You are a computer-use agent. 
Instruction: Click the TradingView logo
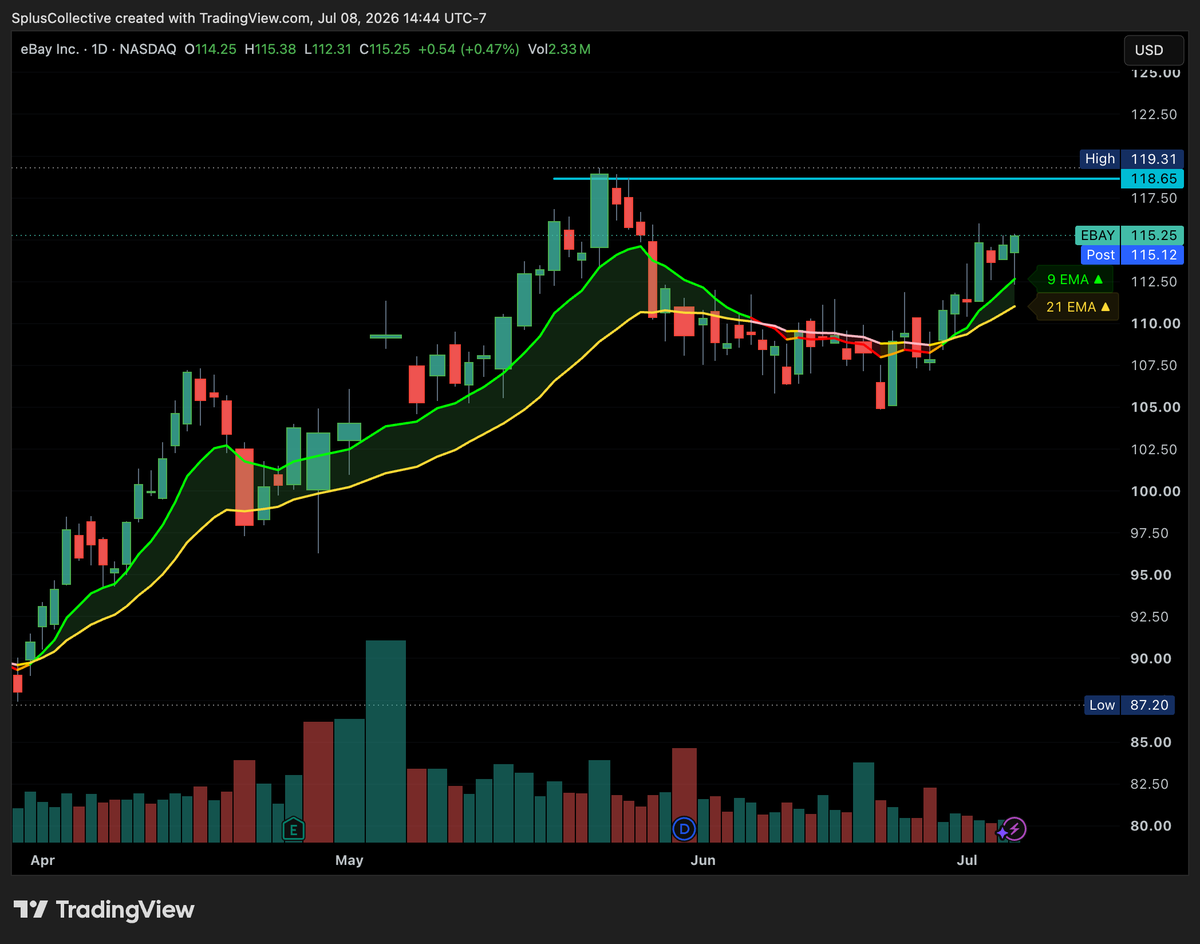(x=104, y=909)
